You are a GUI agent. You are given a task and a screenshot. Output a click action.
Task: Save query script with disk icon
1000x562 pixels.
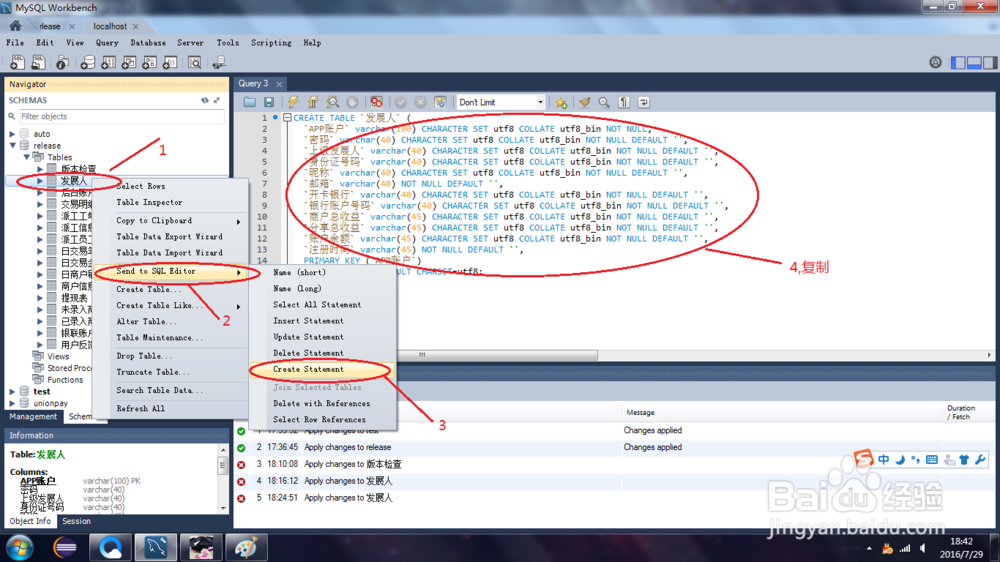(268, 102)
